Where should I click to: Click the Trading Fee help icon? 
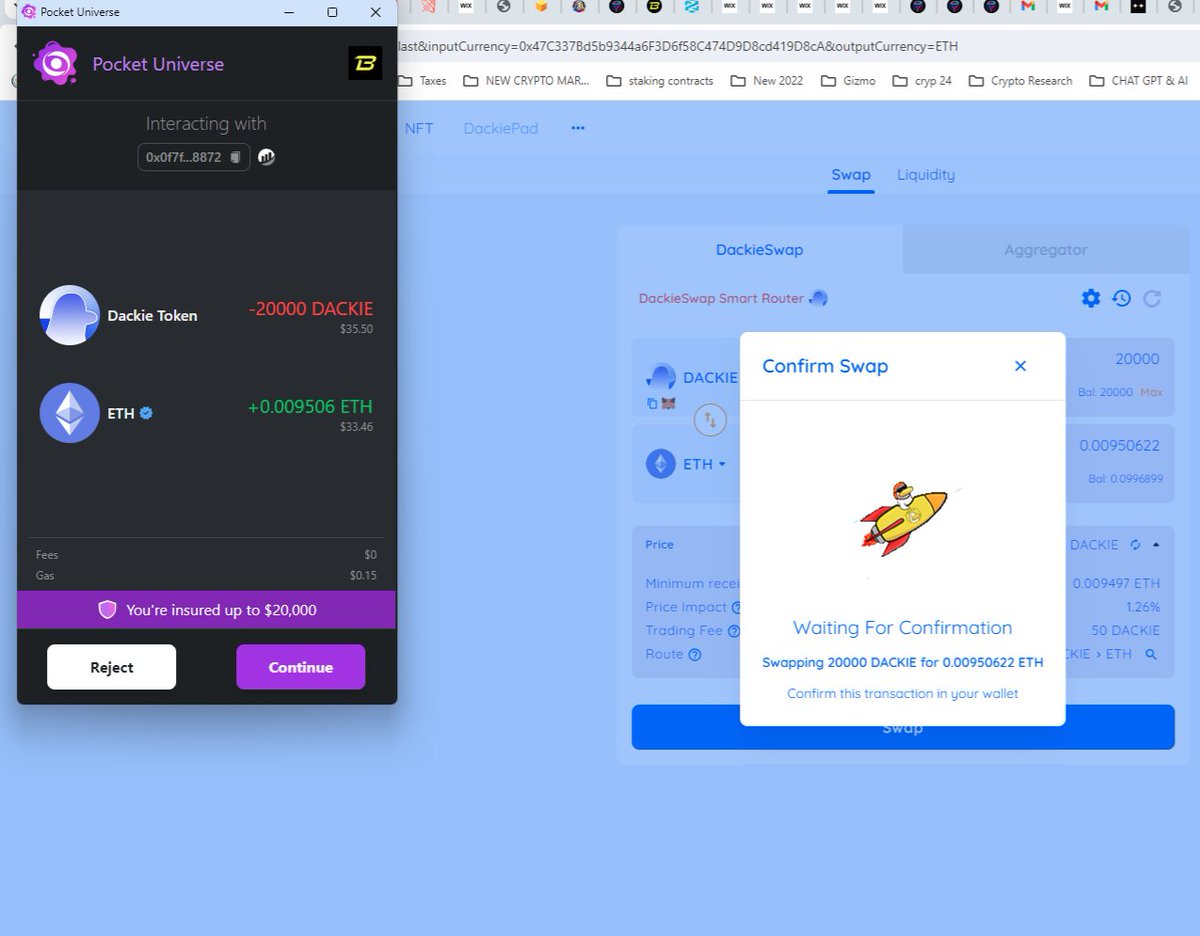tap(733, 631)
